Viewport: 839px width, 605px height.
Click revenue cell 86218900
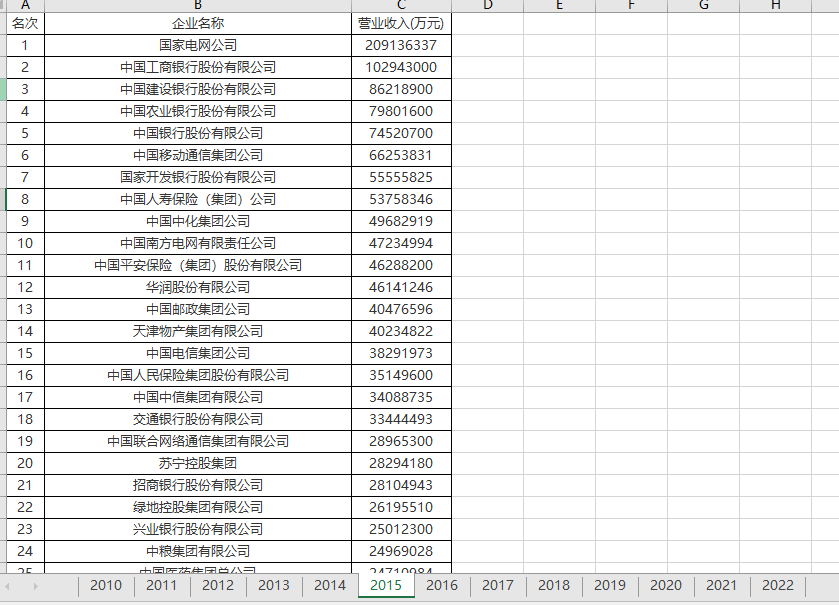pos(401,89)
